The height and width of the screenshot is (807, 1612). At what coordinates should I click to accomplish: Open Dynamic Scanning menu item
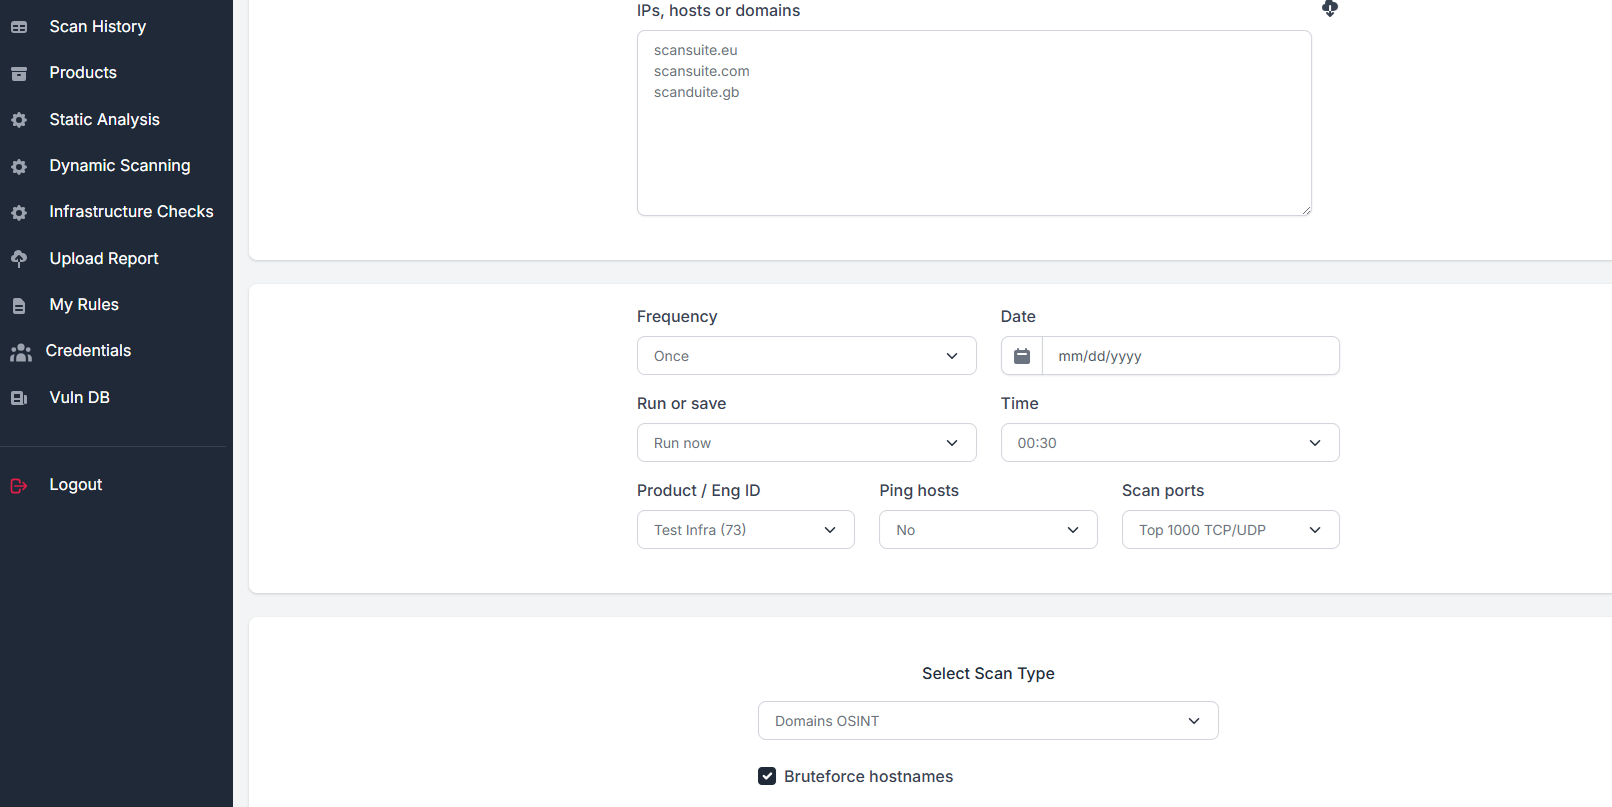pos(120,166)
